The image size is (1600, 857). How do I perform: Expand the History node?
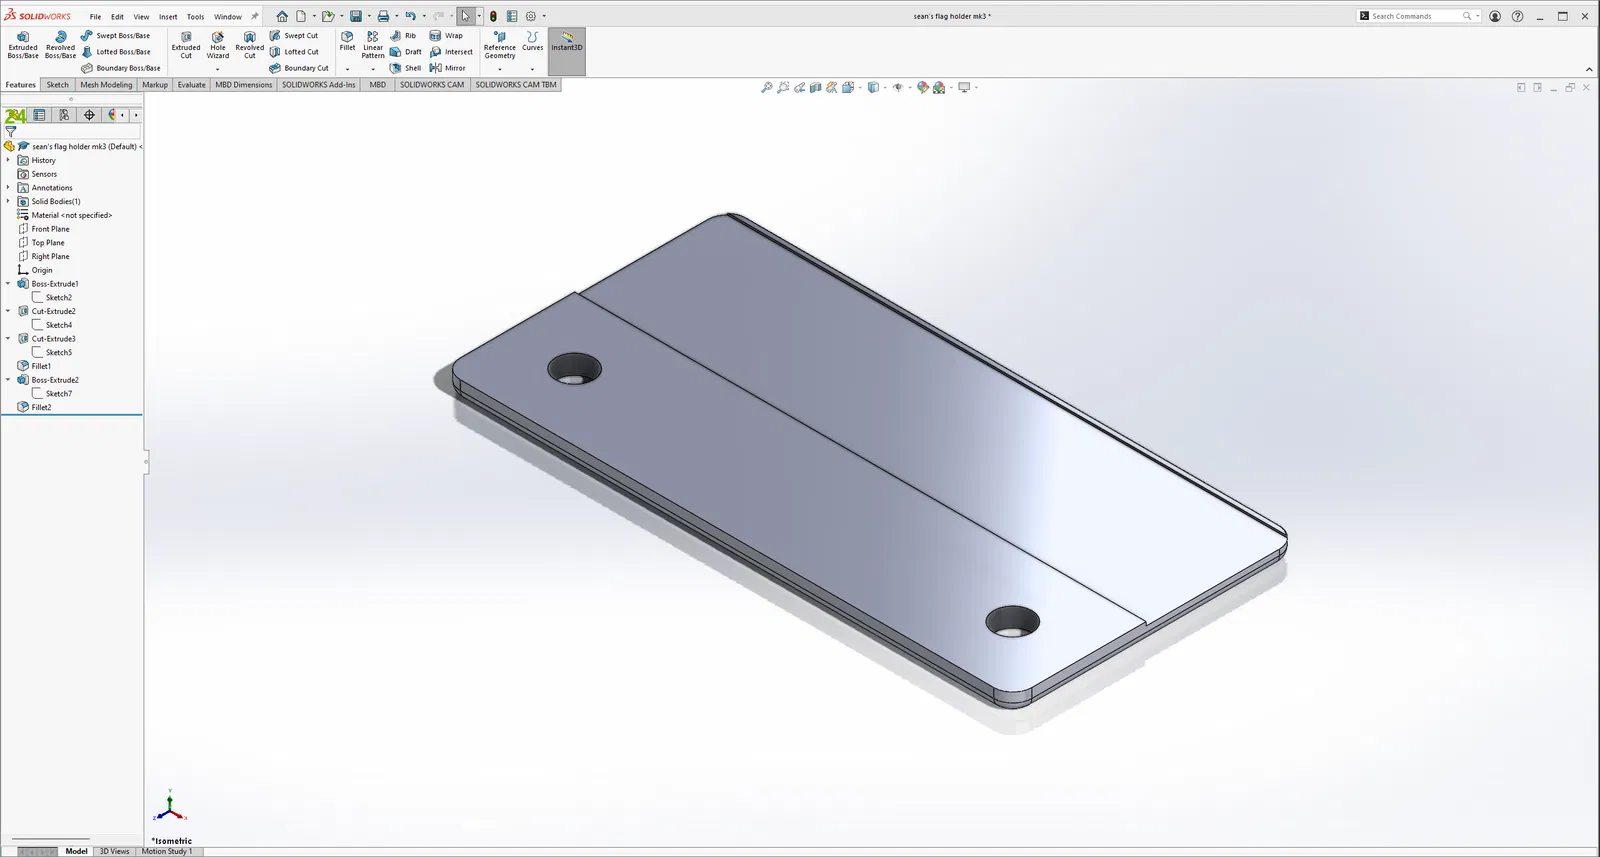[8, 160]
